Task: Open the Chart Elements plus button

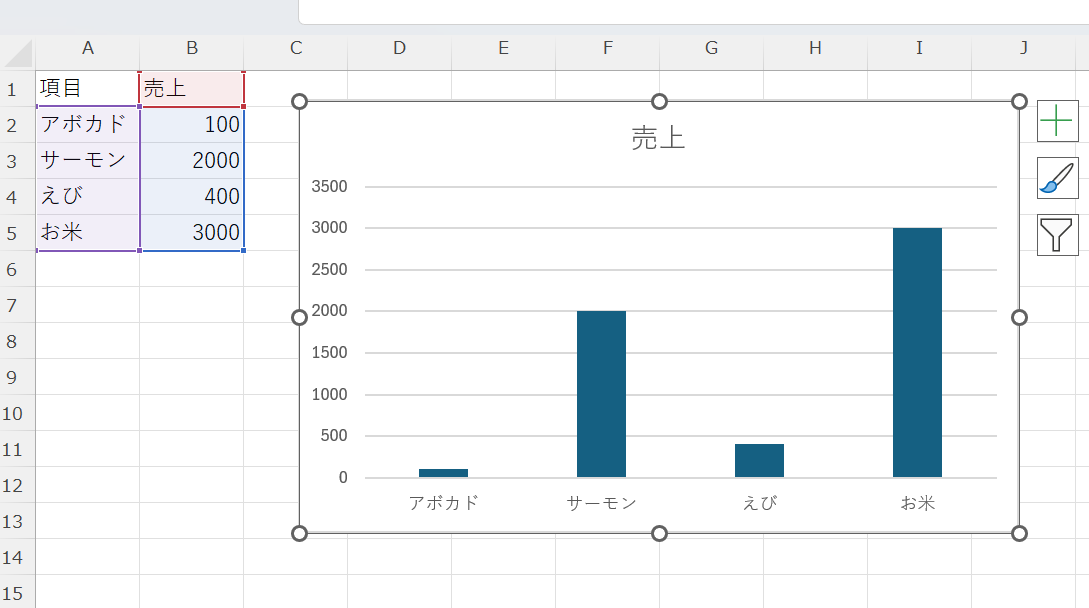Action: pos(1057,121)
